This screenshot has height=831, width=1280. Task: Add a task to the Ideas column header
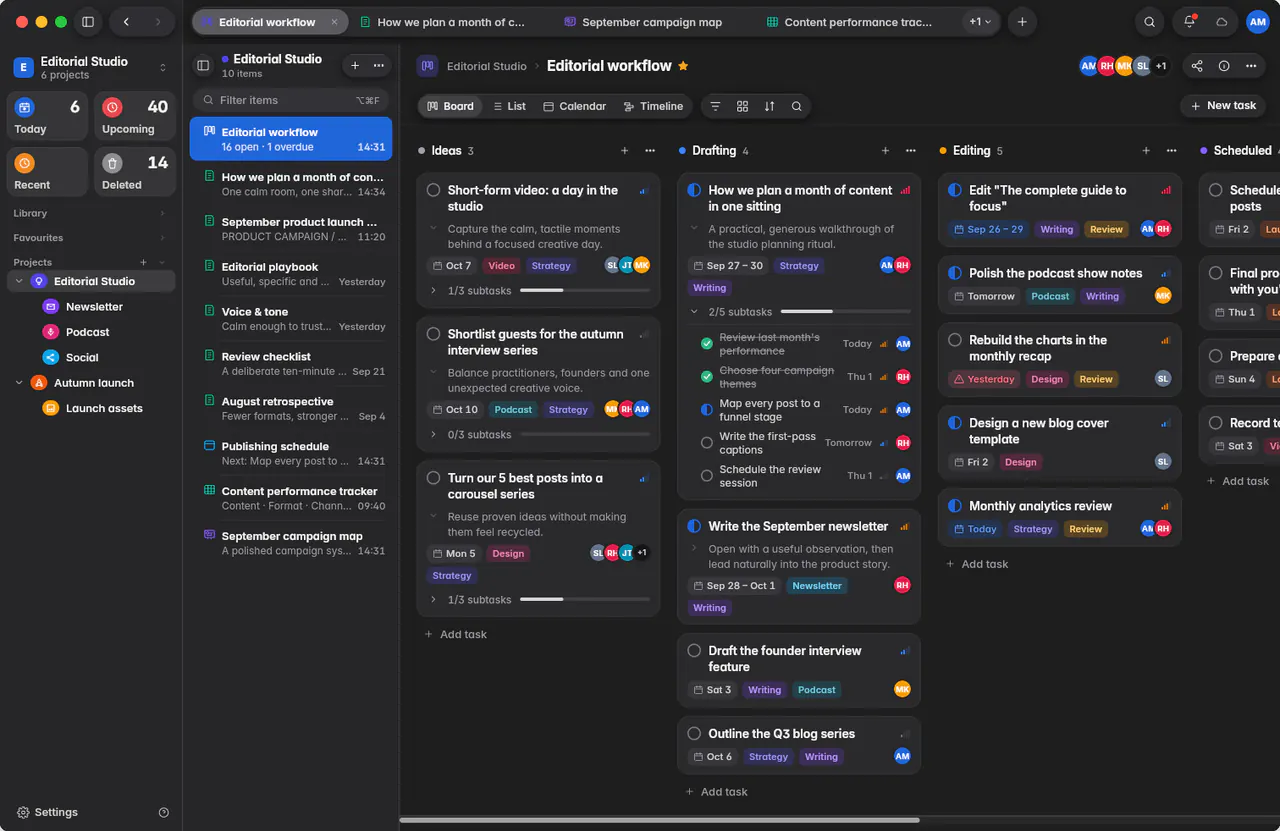625,151
